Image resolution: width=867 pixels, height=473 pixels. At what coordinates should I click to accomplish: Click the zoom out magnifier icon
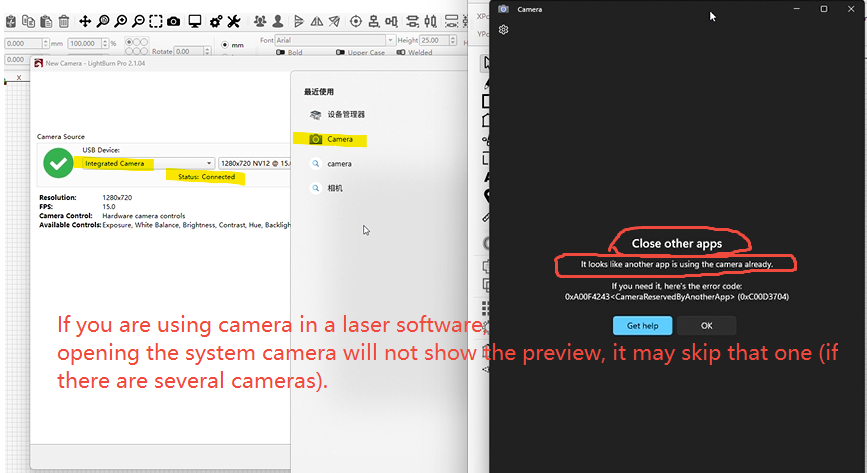click(138, 22)
